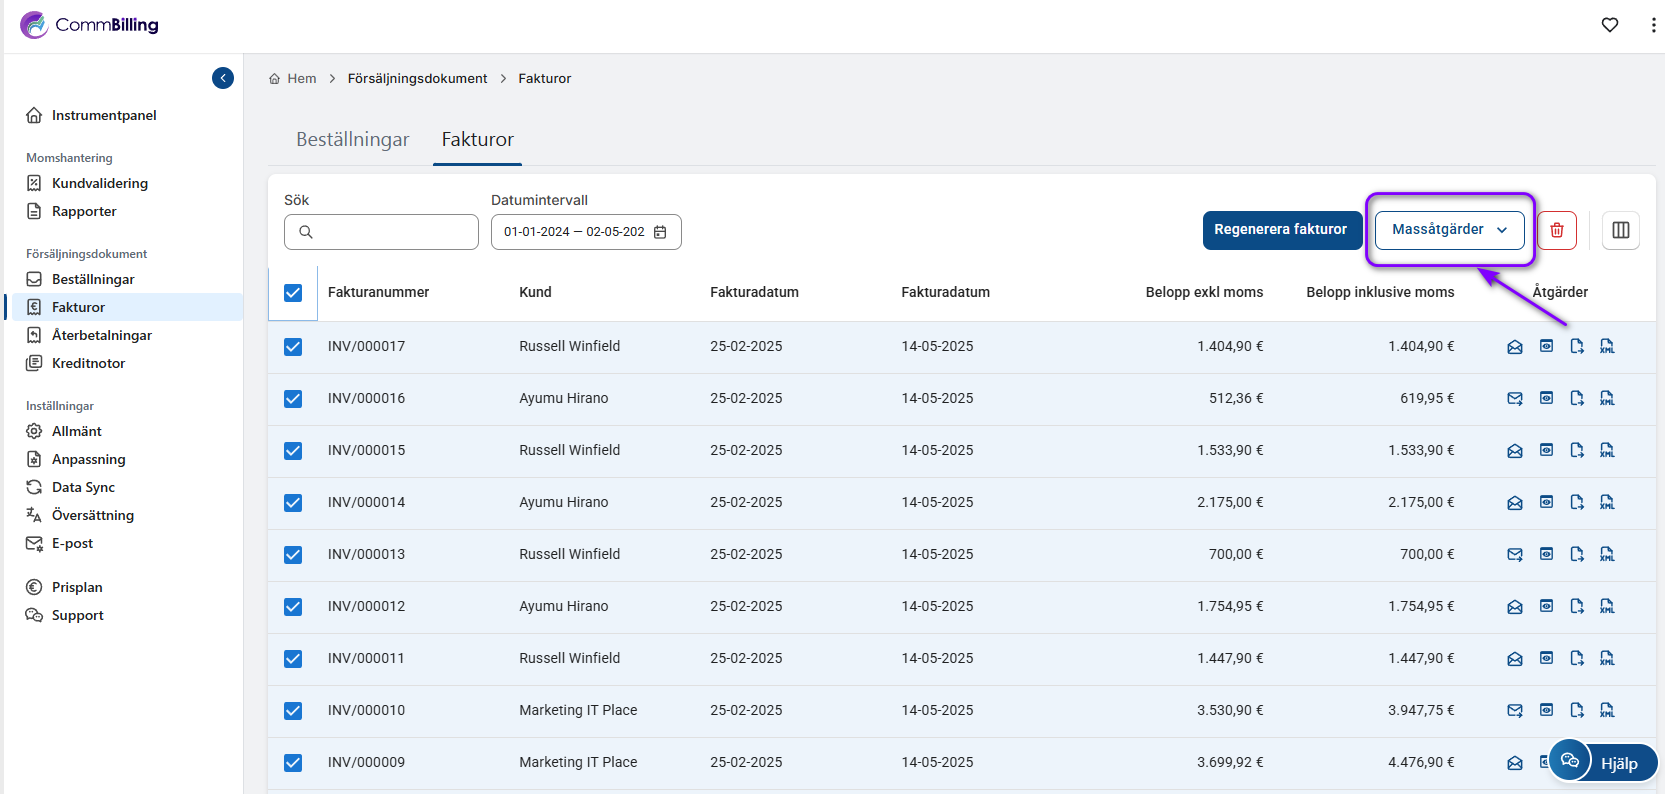Uncheck the select-all header checkbox

click(293, 293)
